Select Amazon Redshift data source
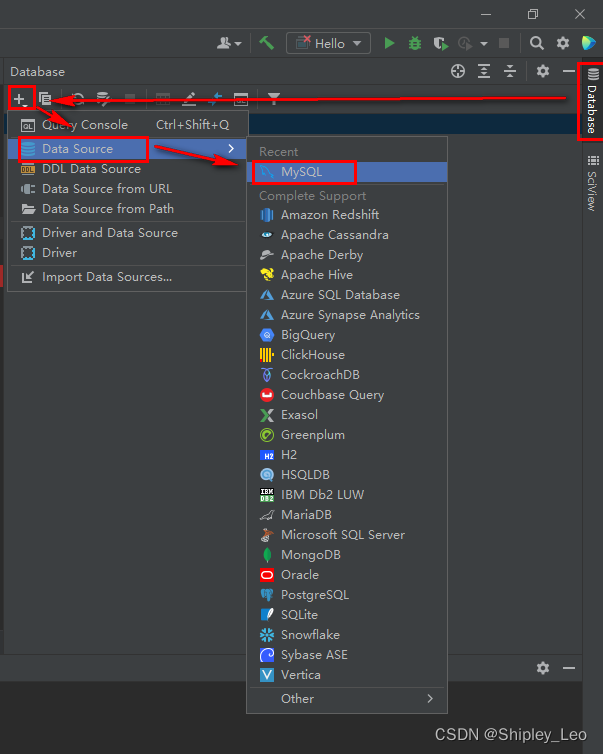 click(x=347, y=214)
